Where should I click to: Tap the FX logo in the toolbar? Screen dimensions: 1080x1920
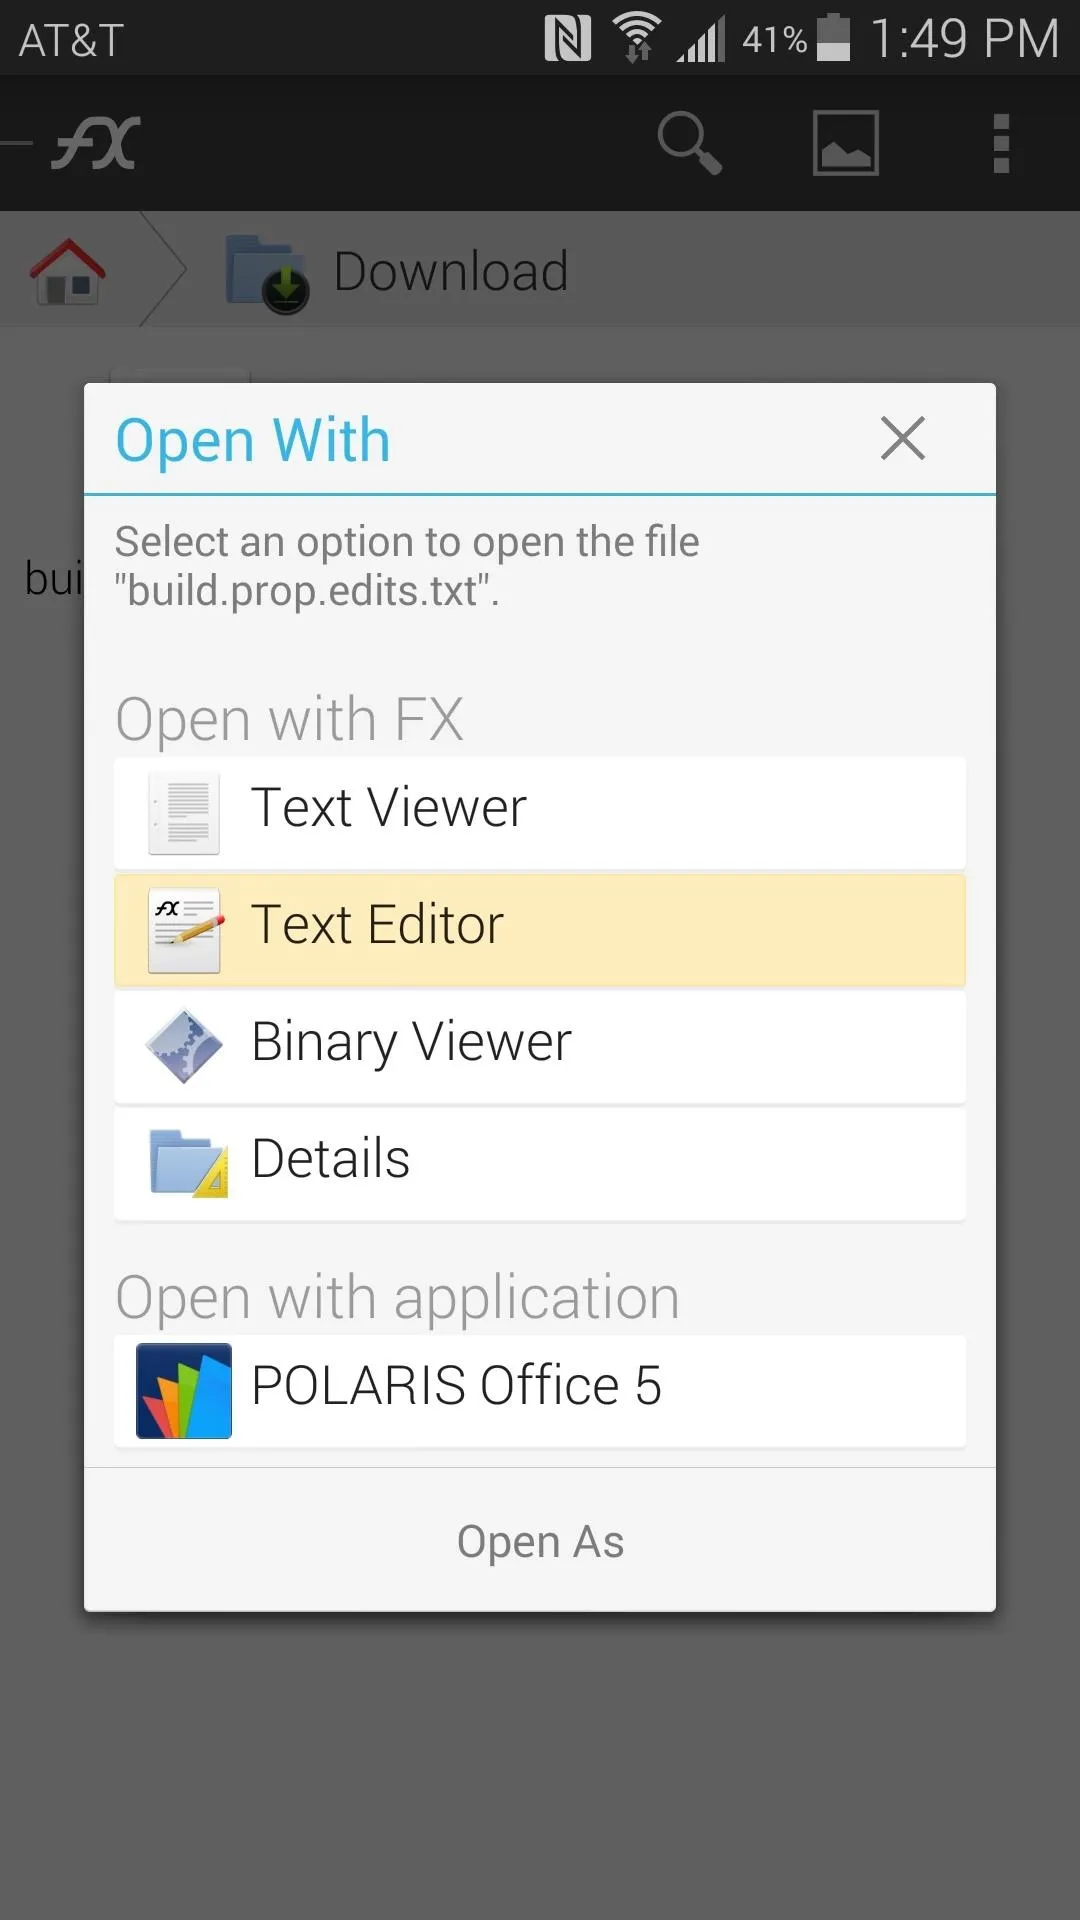(x=96, y=143)
